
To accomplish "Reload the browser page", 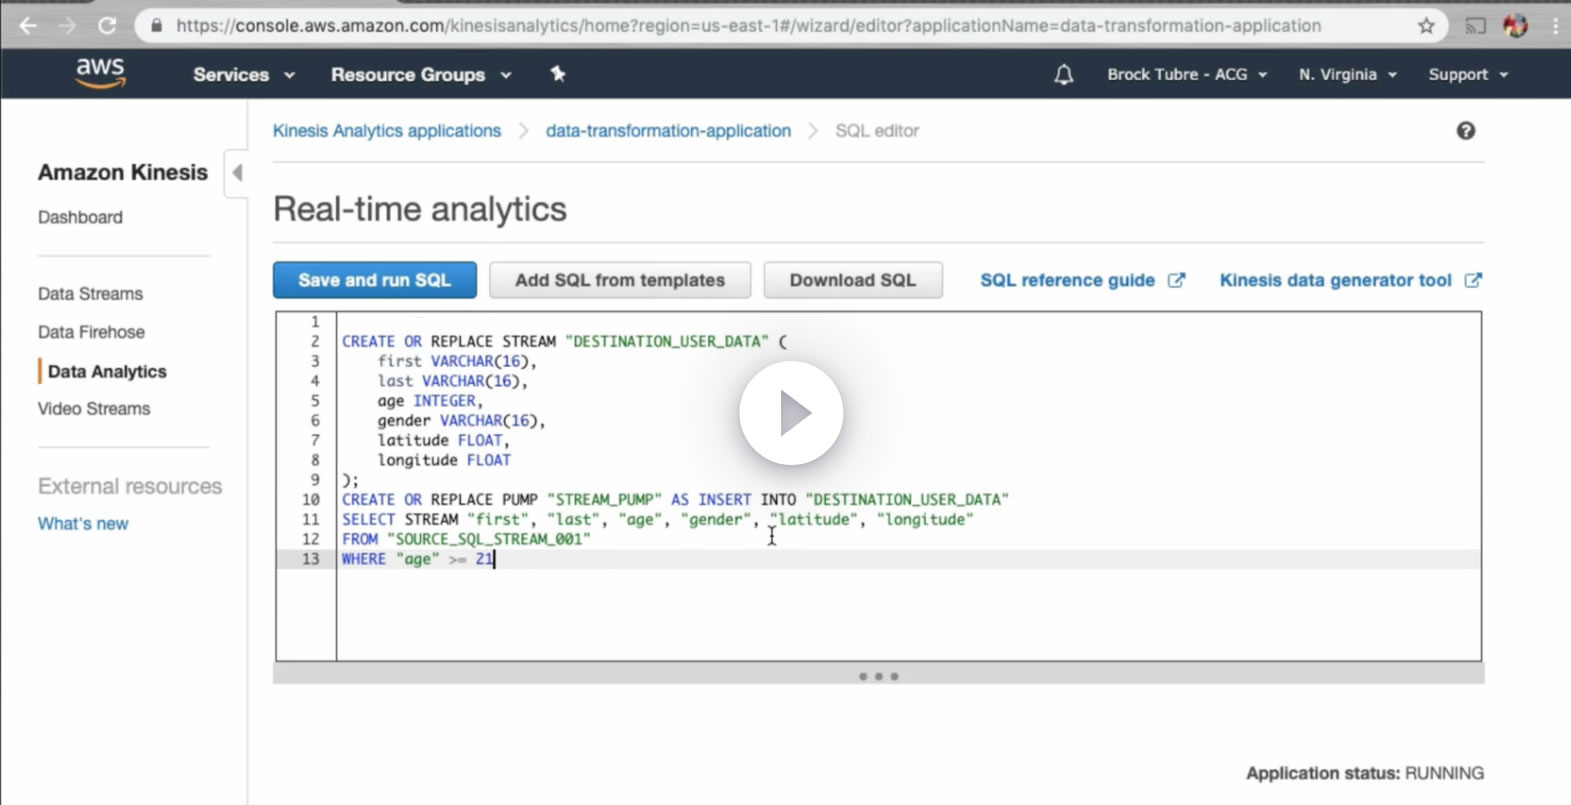I will coord(107,26).
